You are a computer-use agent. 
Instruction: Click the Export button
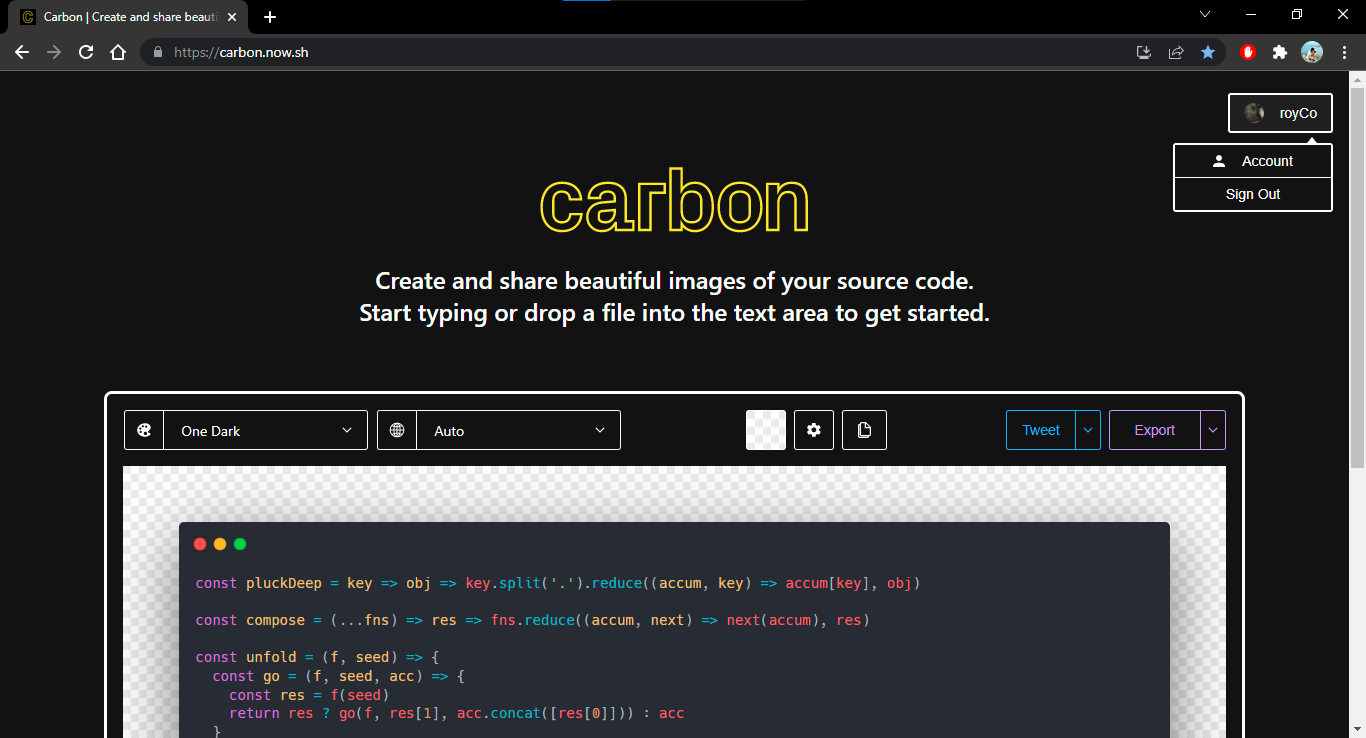[1154, 430]
